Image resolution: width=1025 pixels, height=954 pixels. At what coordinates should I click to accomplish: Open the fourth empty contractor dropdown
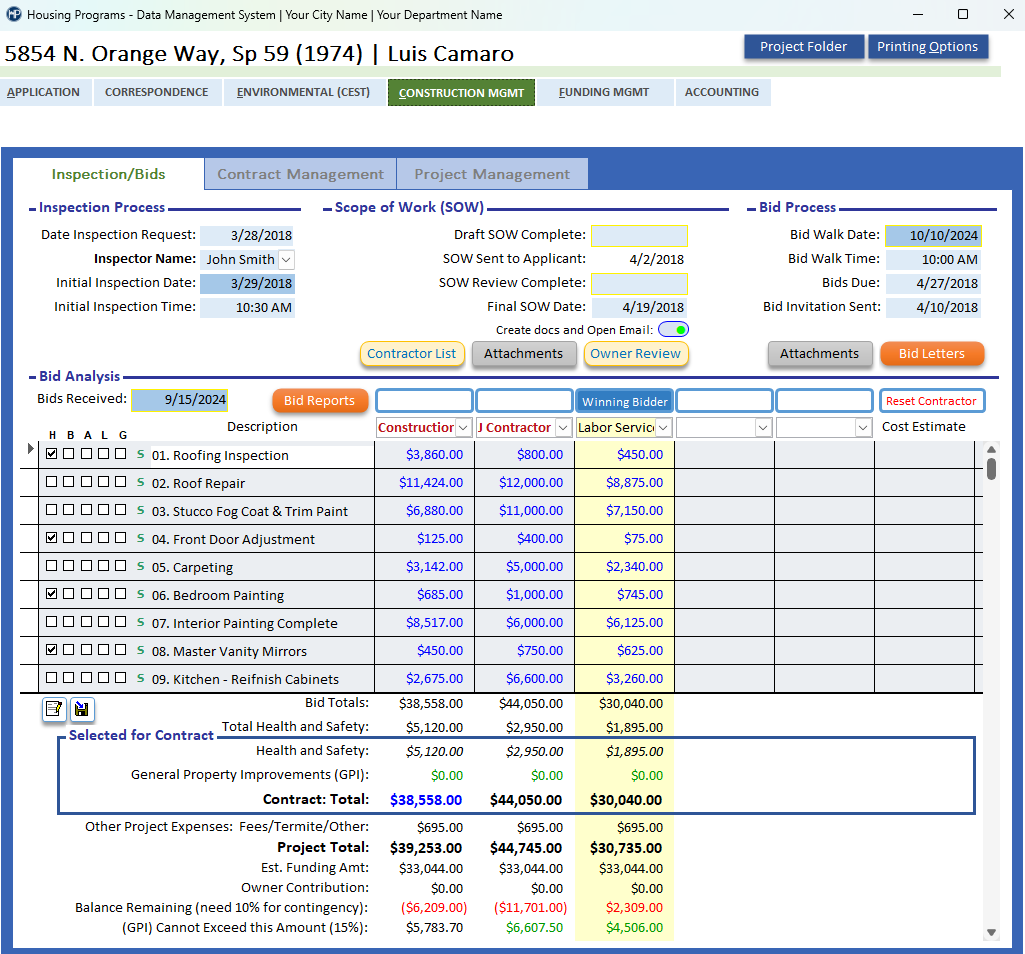click(763, 428)
